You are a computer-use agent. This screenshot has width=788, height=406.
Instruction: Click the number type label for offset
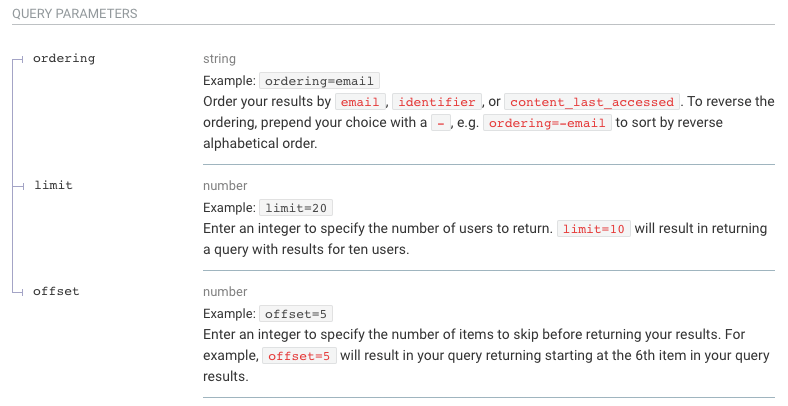tap(225, 291)
